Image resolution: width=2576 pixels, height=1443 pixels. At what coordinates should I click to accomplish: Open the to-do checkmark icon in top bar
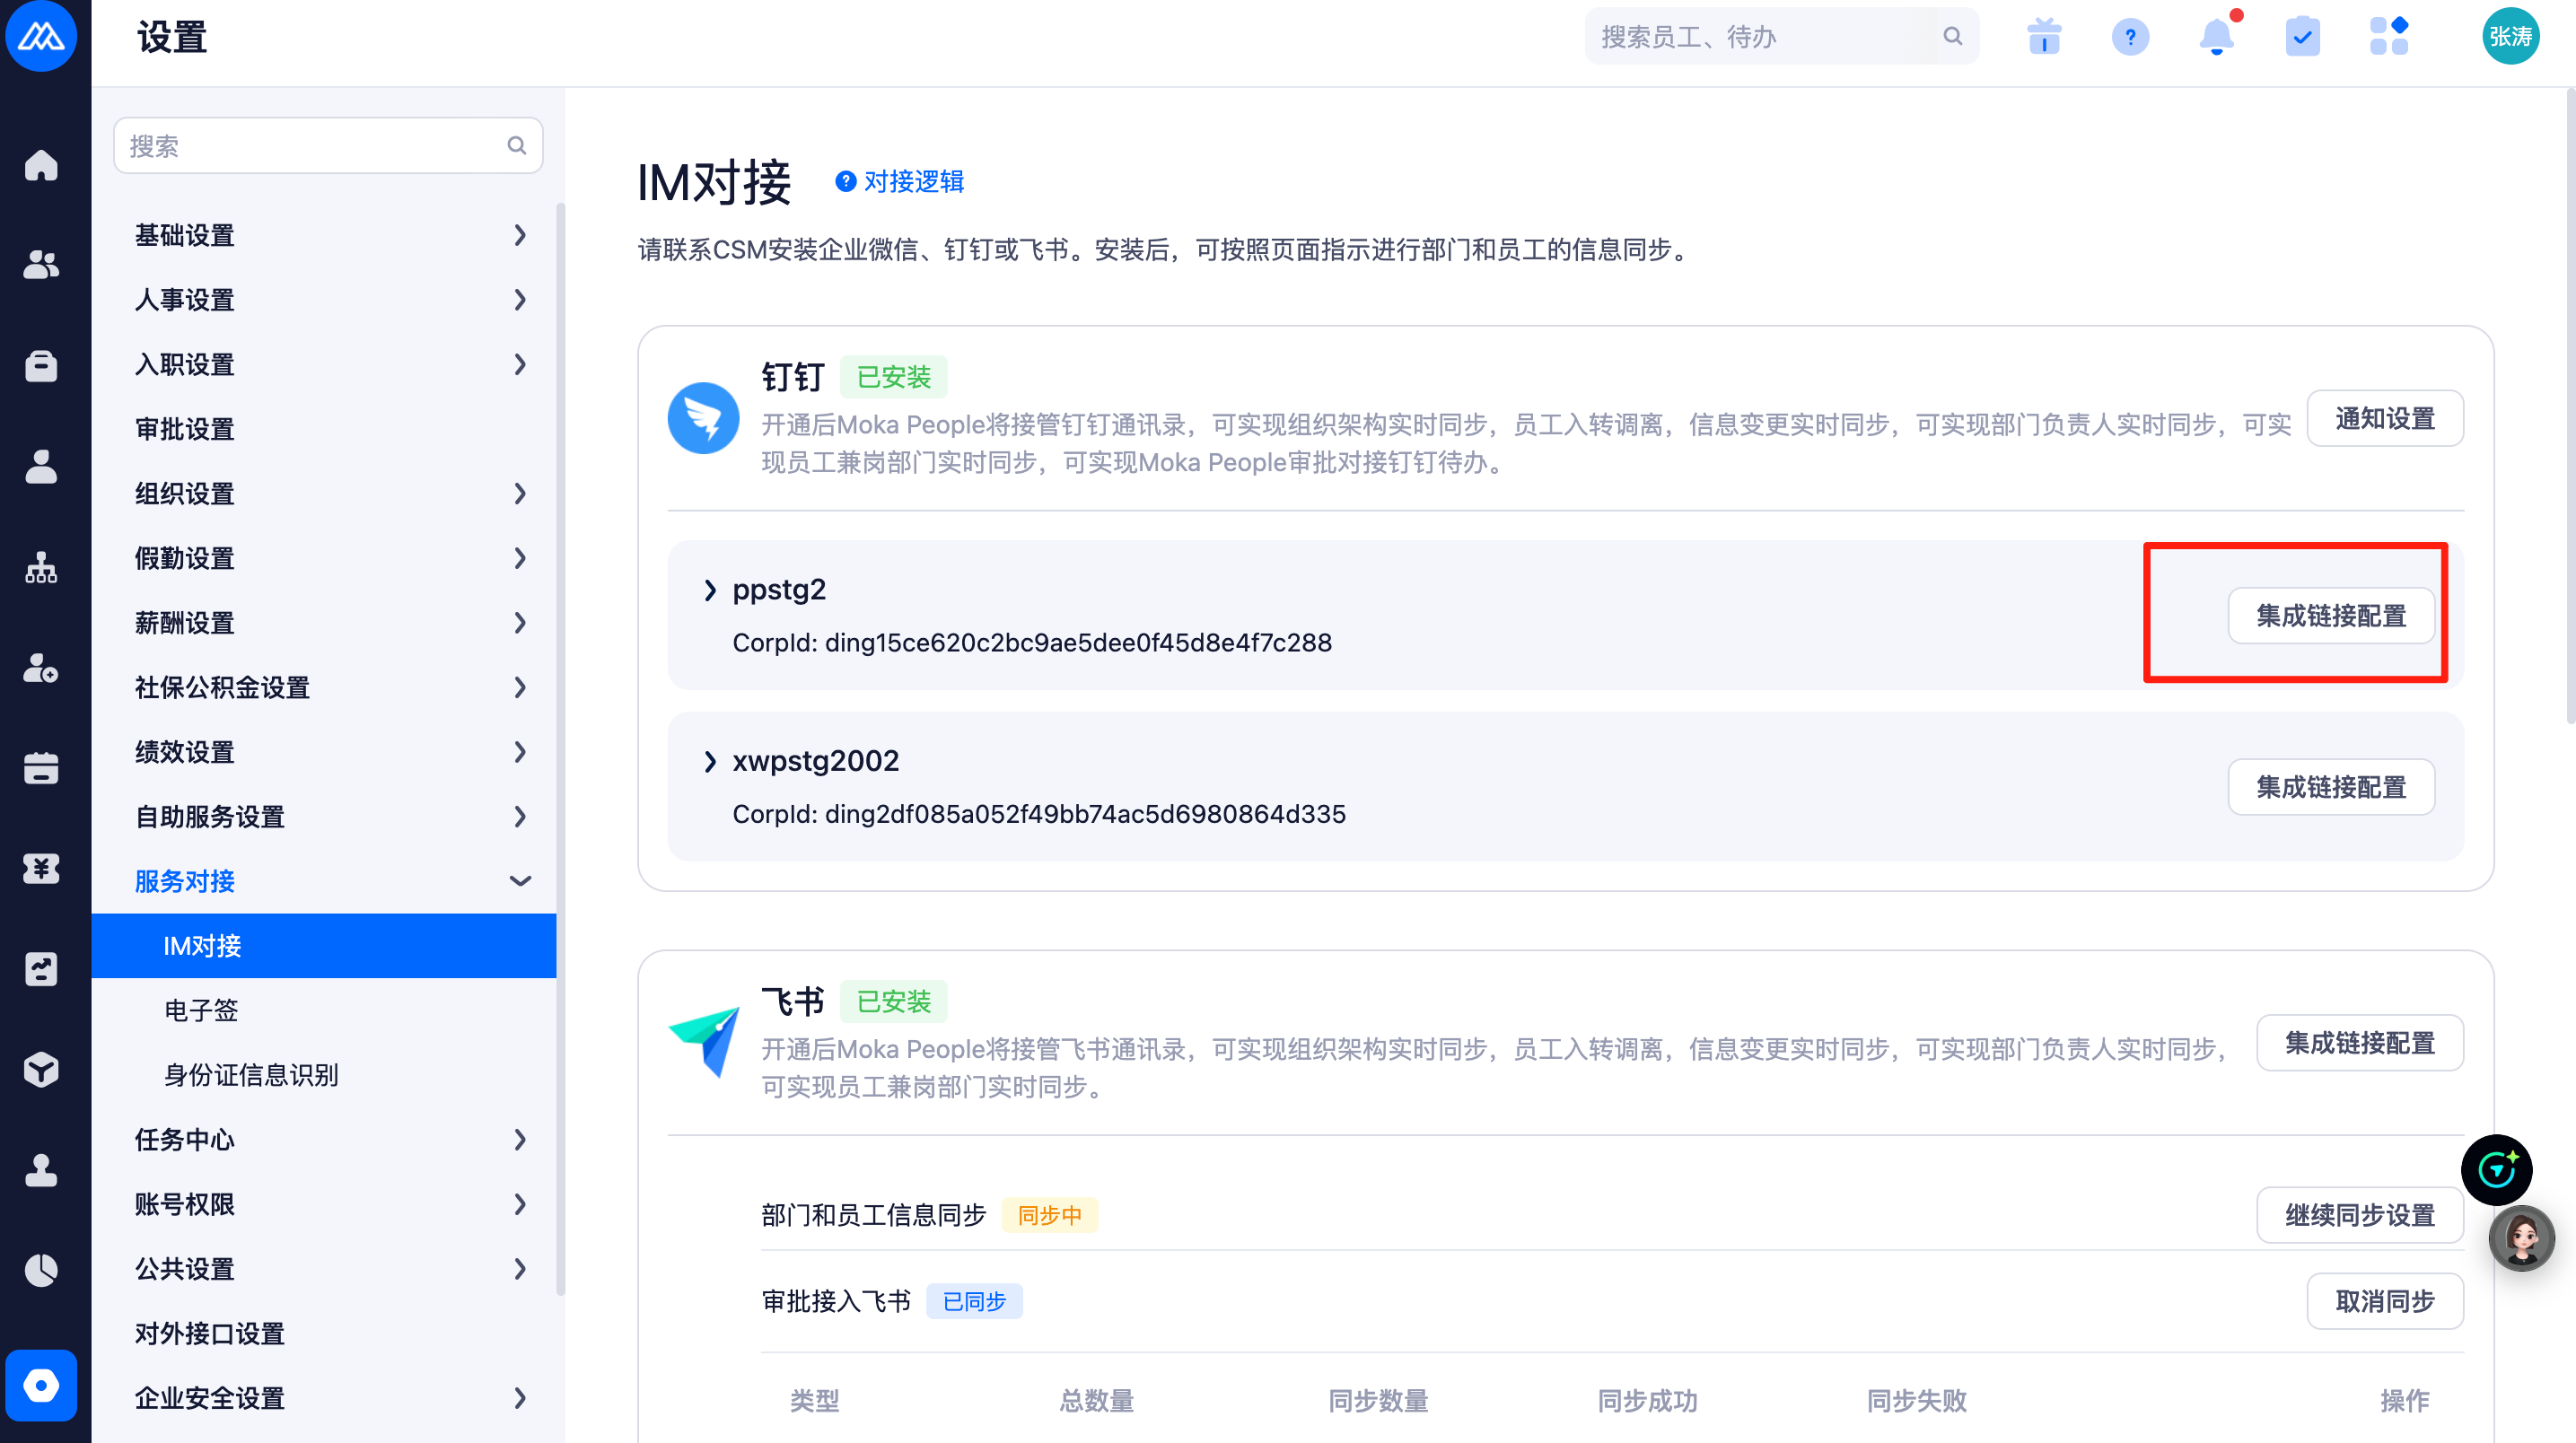coord(2303,37)
